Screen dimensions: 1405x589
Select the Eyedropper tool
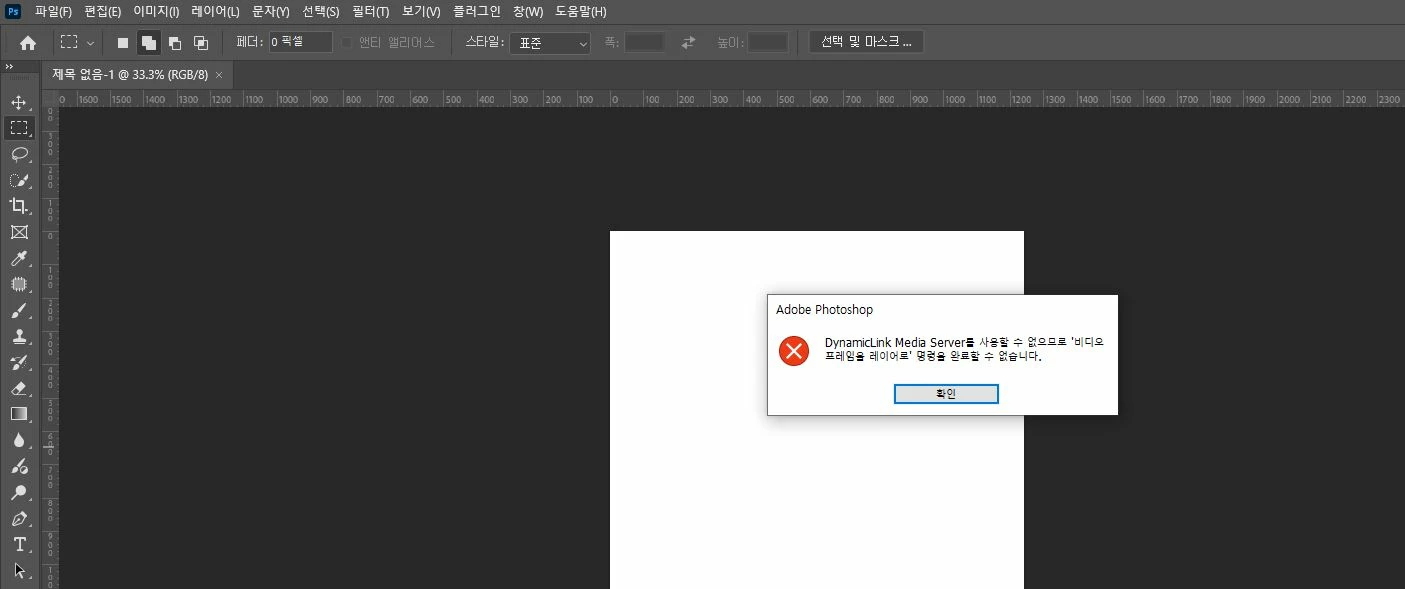point(19,258)
